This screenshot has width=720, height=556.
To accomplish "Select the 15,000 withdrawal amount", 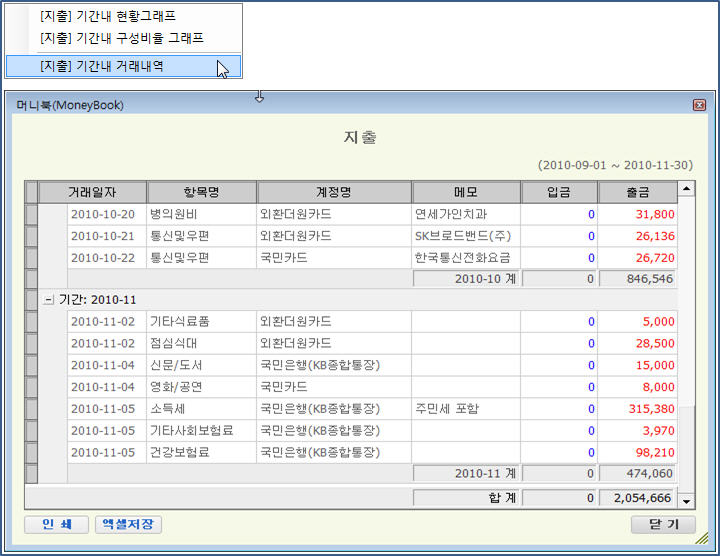I will click(638, 365).
